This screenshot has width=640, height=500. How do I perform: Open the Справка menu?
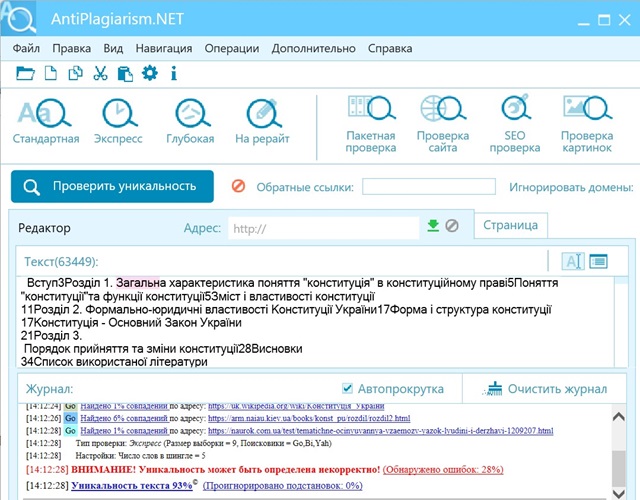[x=390, y=49]
